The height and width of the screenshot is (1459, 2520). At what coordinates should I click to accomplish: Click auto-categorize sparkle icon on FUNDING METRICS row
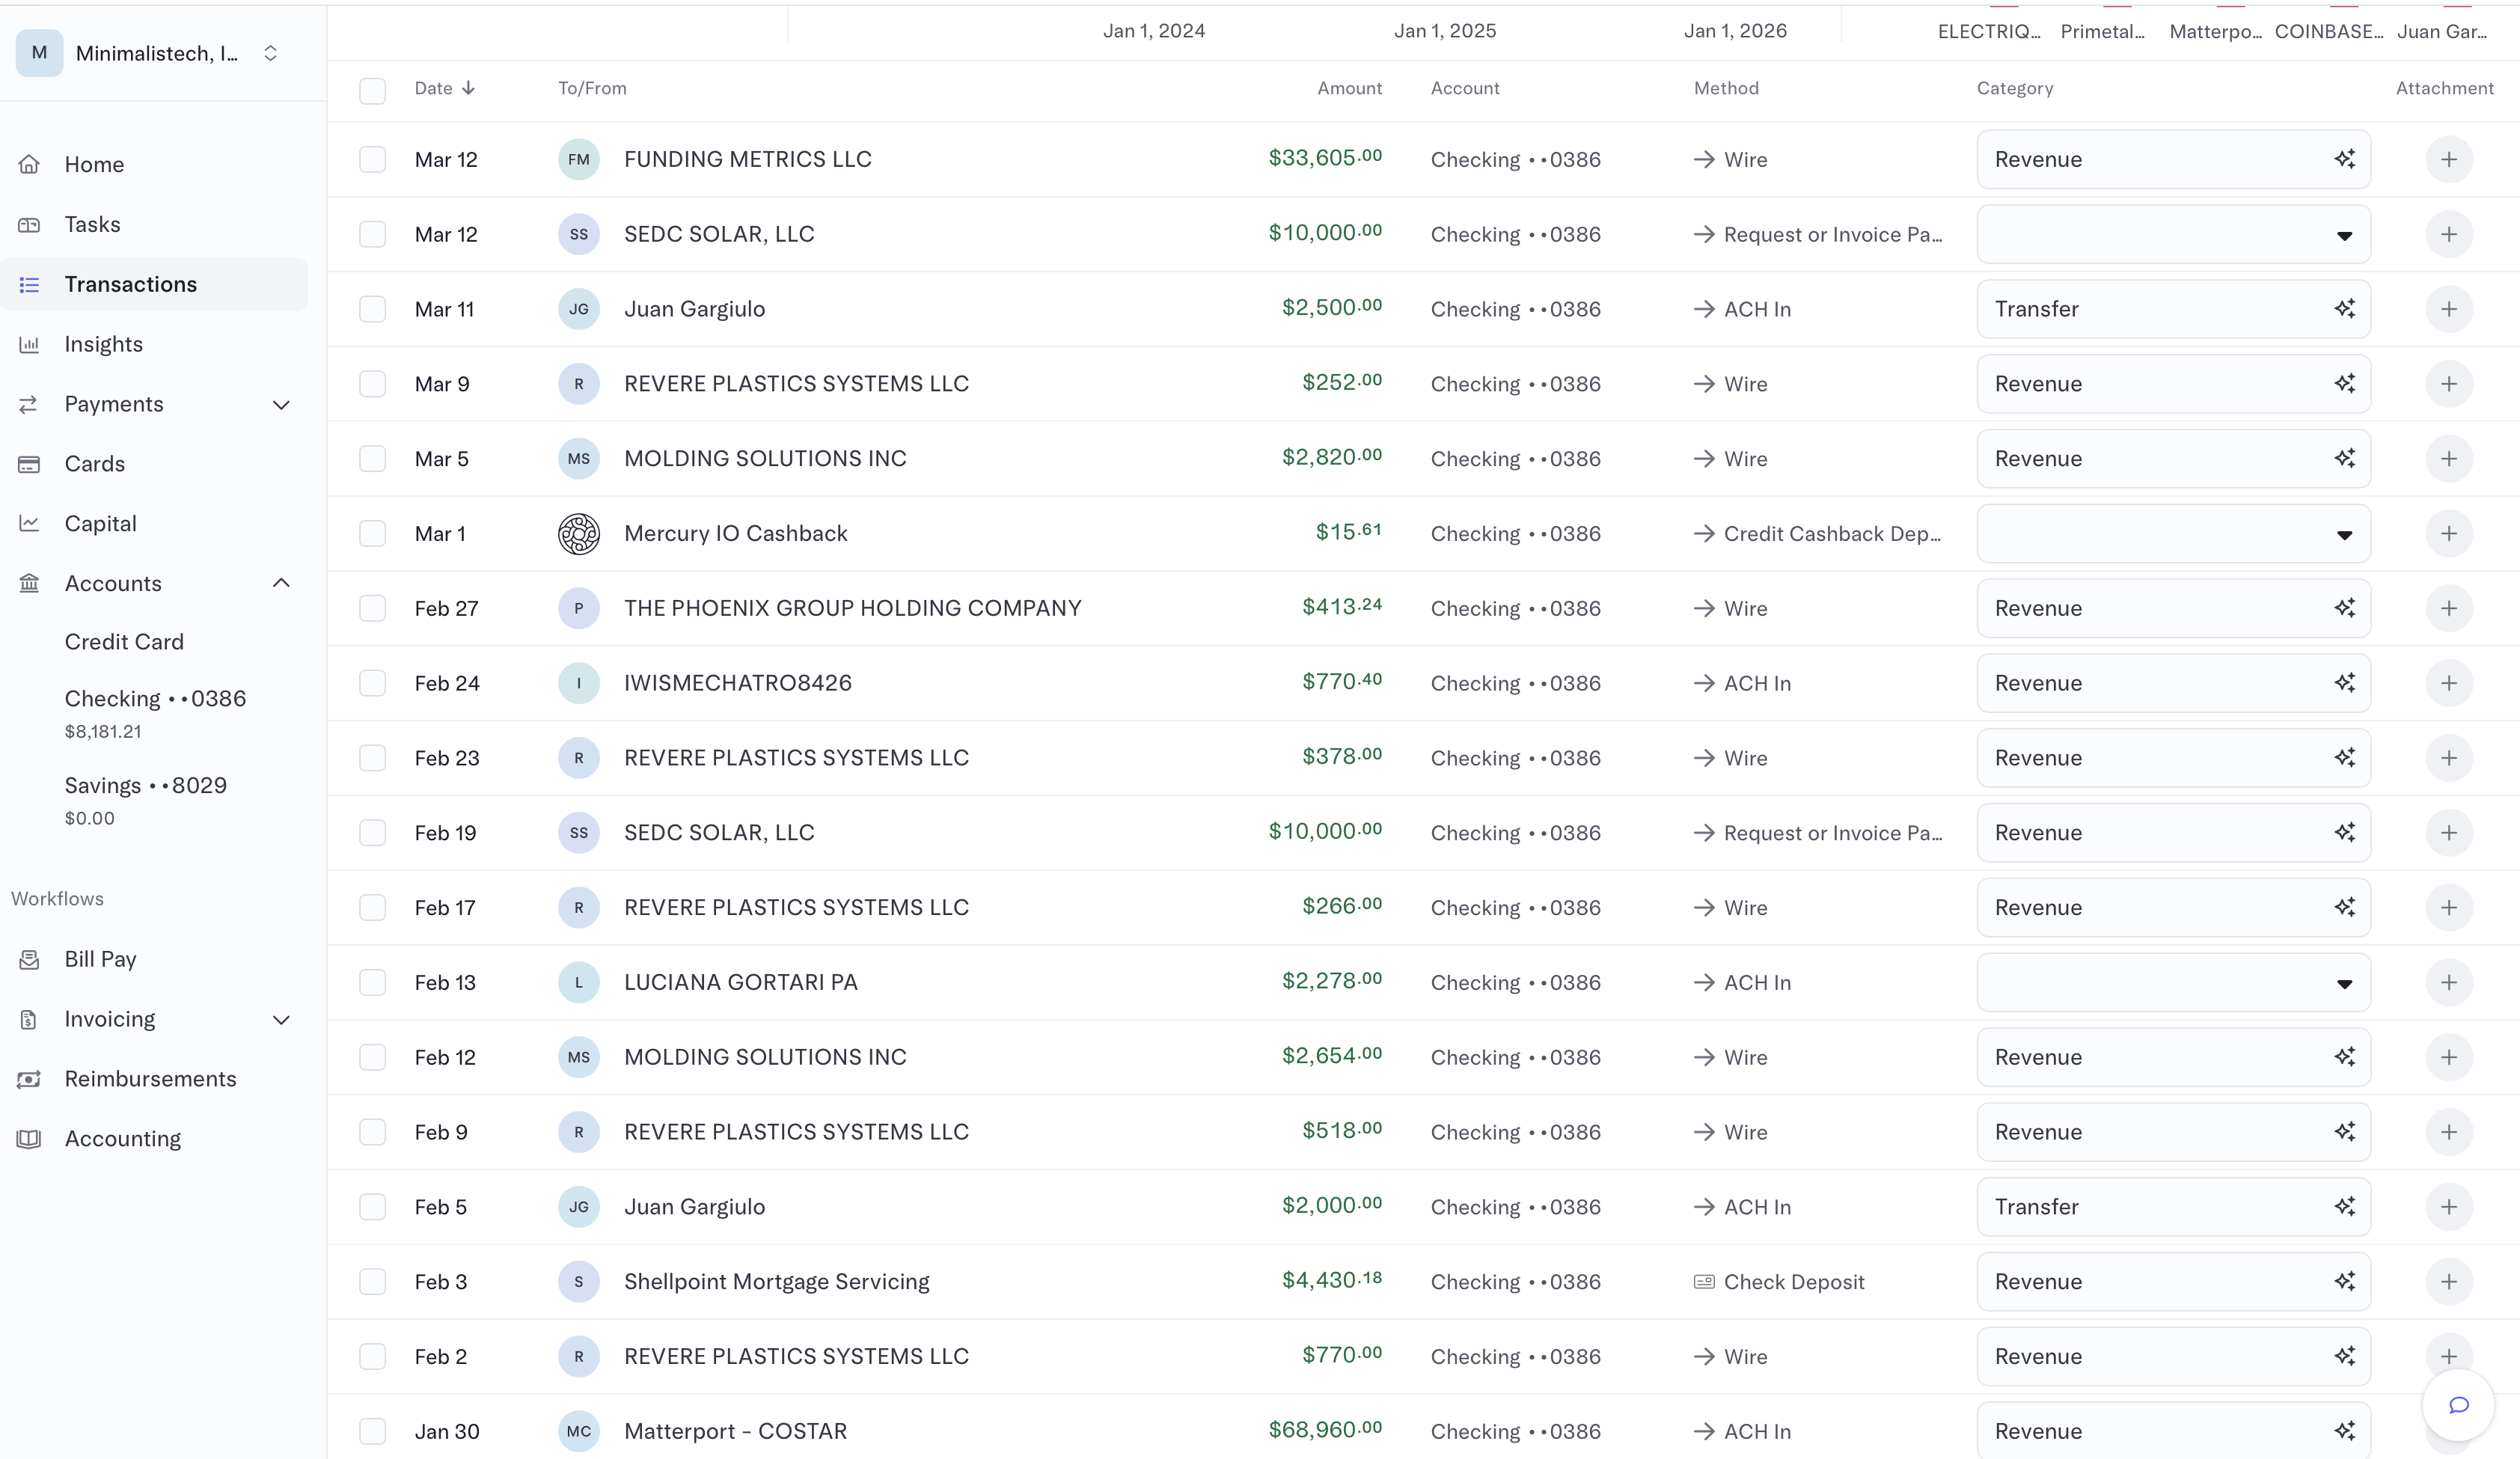(2344, 159)
